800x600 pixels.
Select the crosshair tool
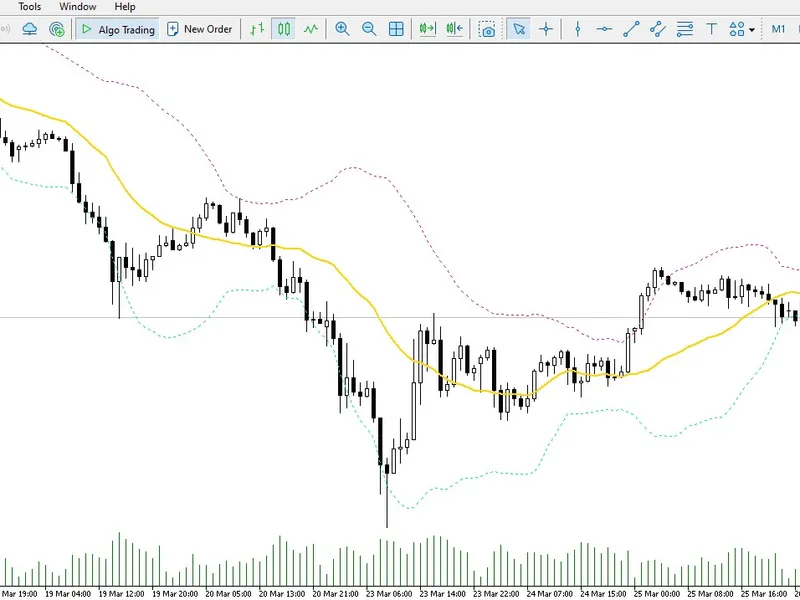(x=546, y=29)
